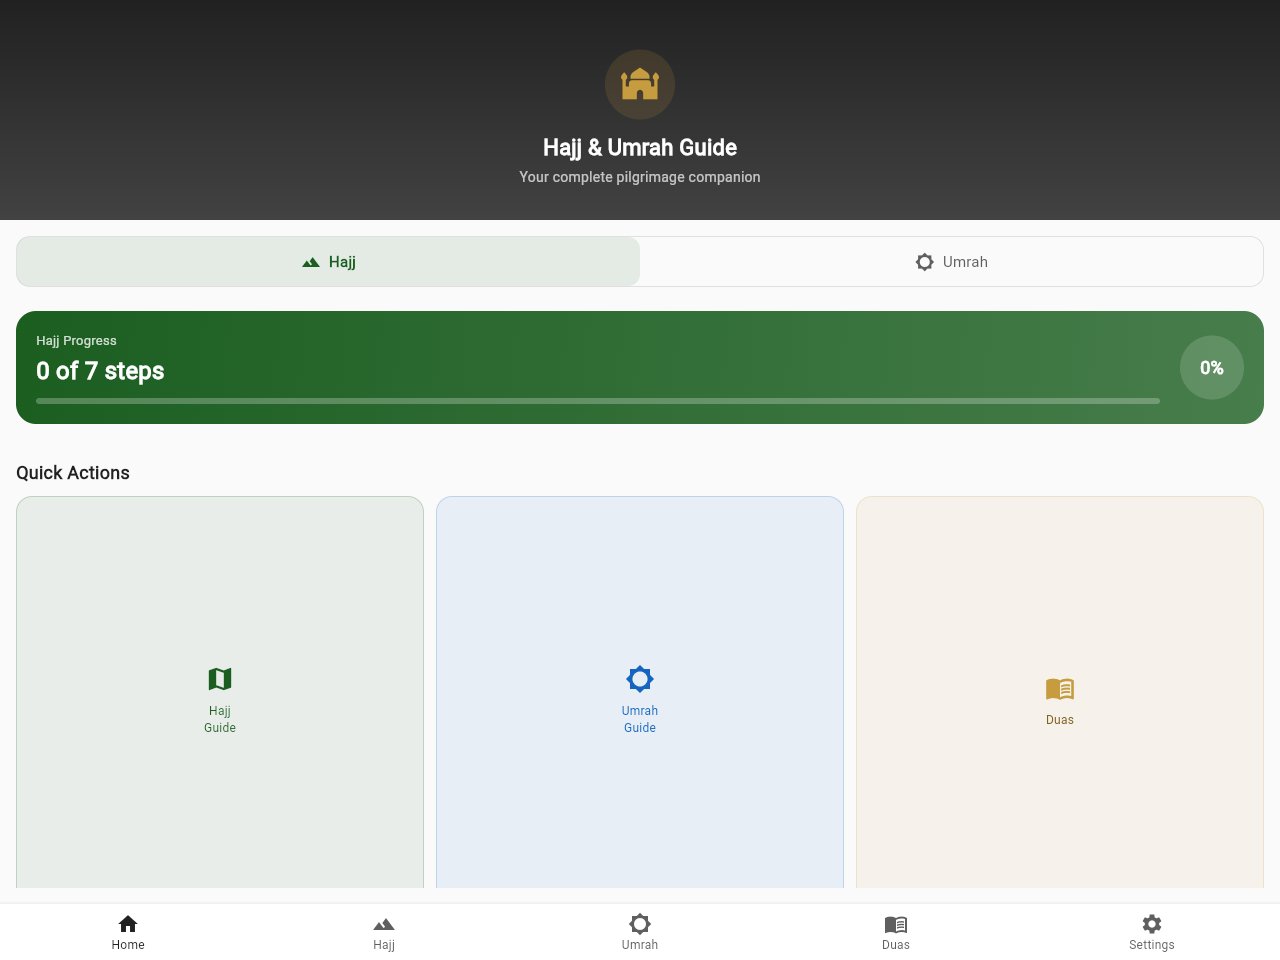Open the Umrah Guide quick action card

tap(640, 692)
